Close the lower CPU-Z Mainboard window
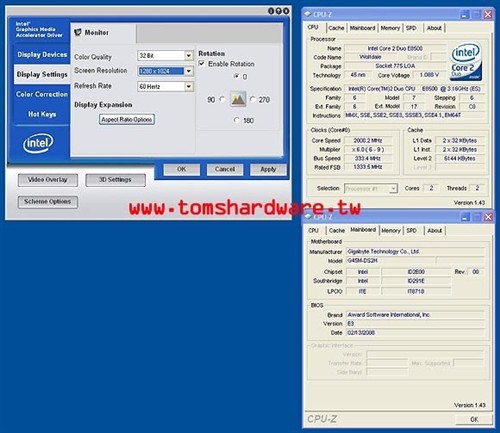Viewport: 500px width, 433px height. [488, 217]
